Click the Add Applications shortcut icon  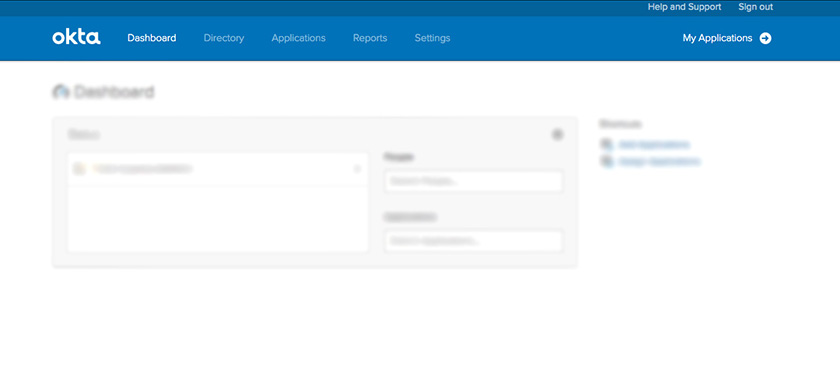coord(606,145)
